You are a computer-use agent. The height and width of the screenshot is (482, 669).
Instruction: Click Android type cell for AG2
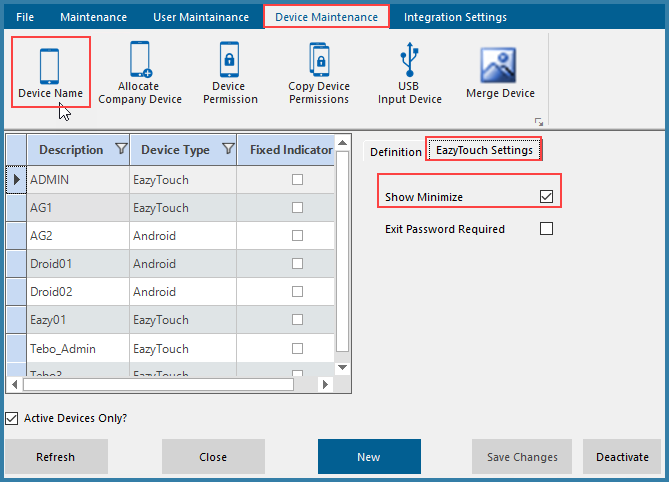[183, 235]
